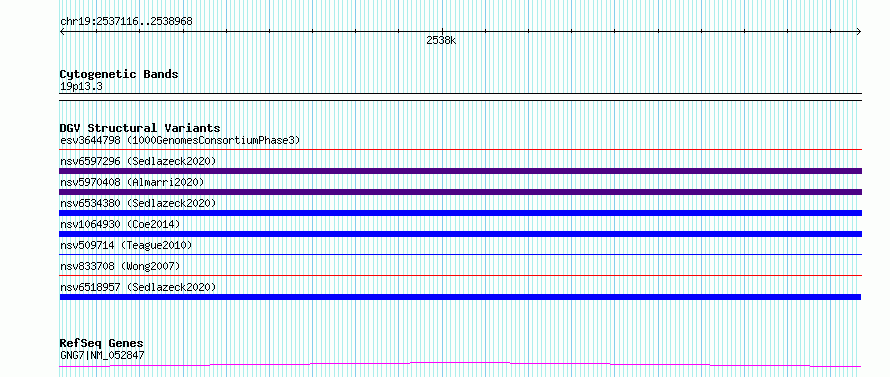The height and width of the screenshot is (377, 890).
Task: Click the RefSeq Genes track heading
Action: coord(101,344)
